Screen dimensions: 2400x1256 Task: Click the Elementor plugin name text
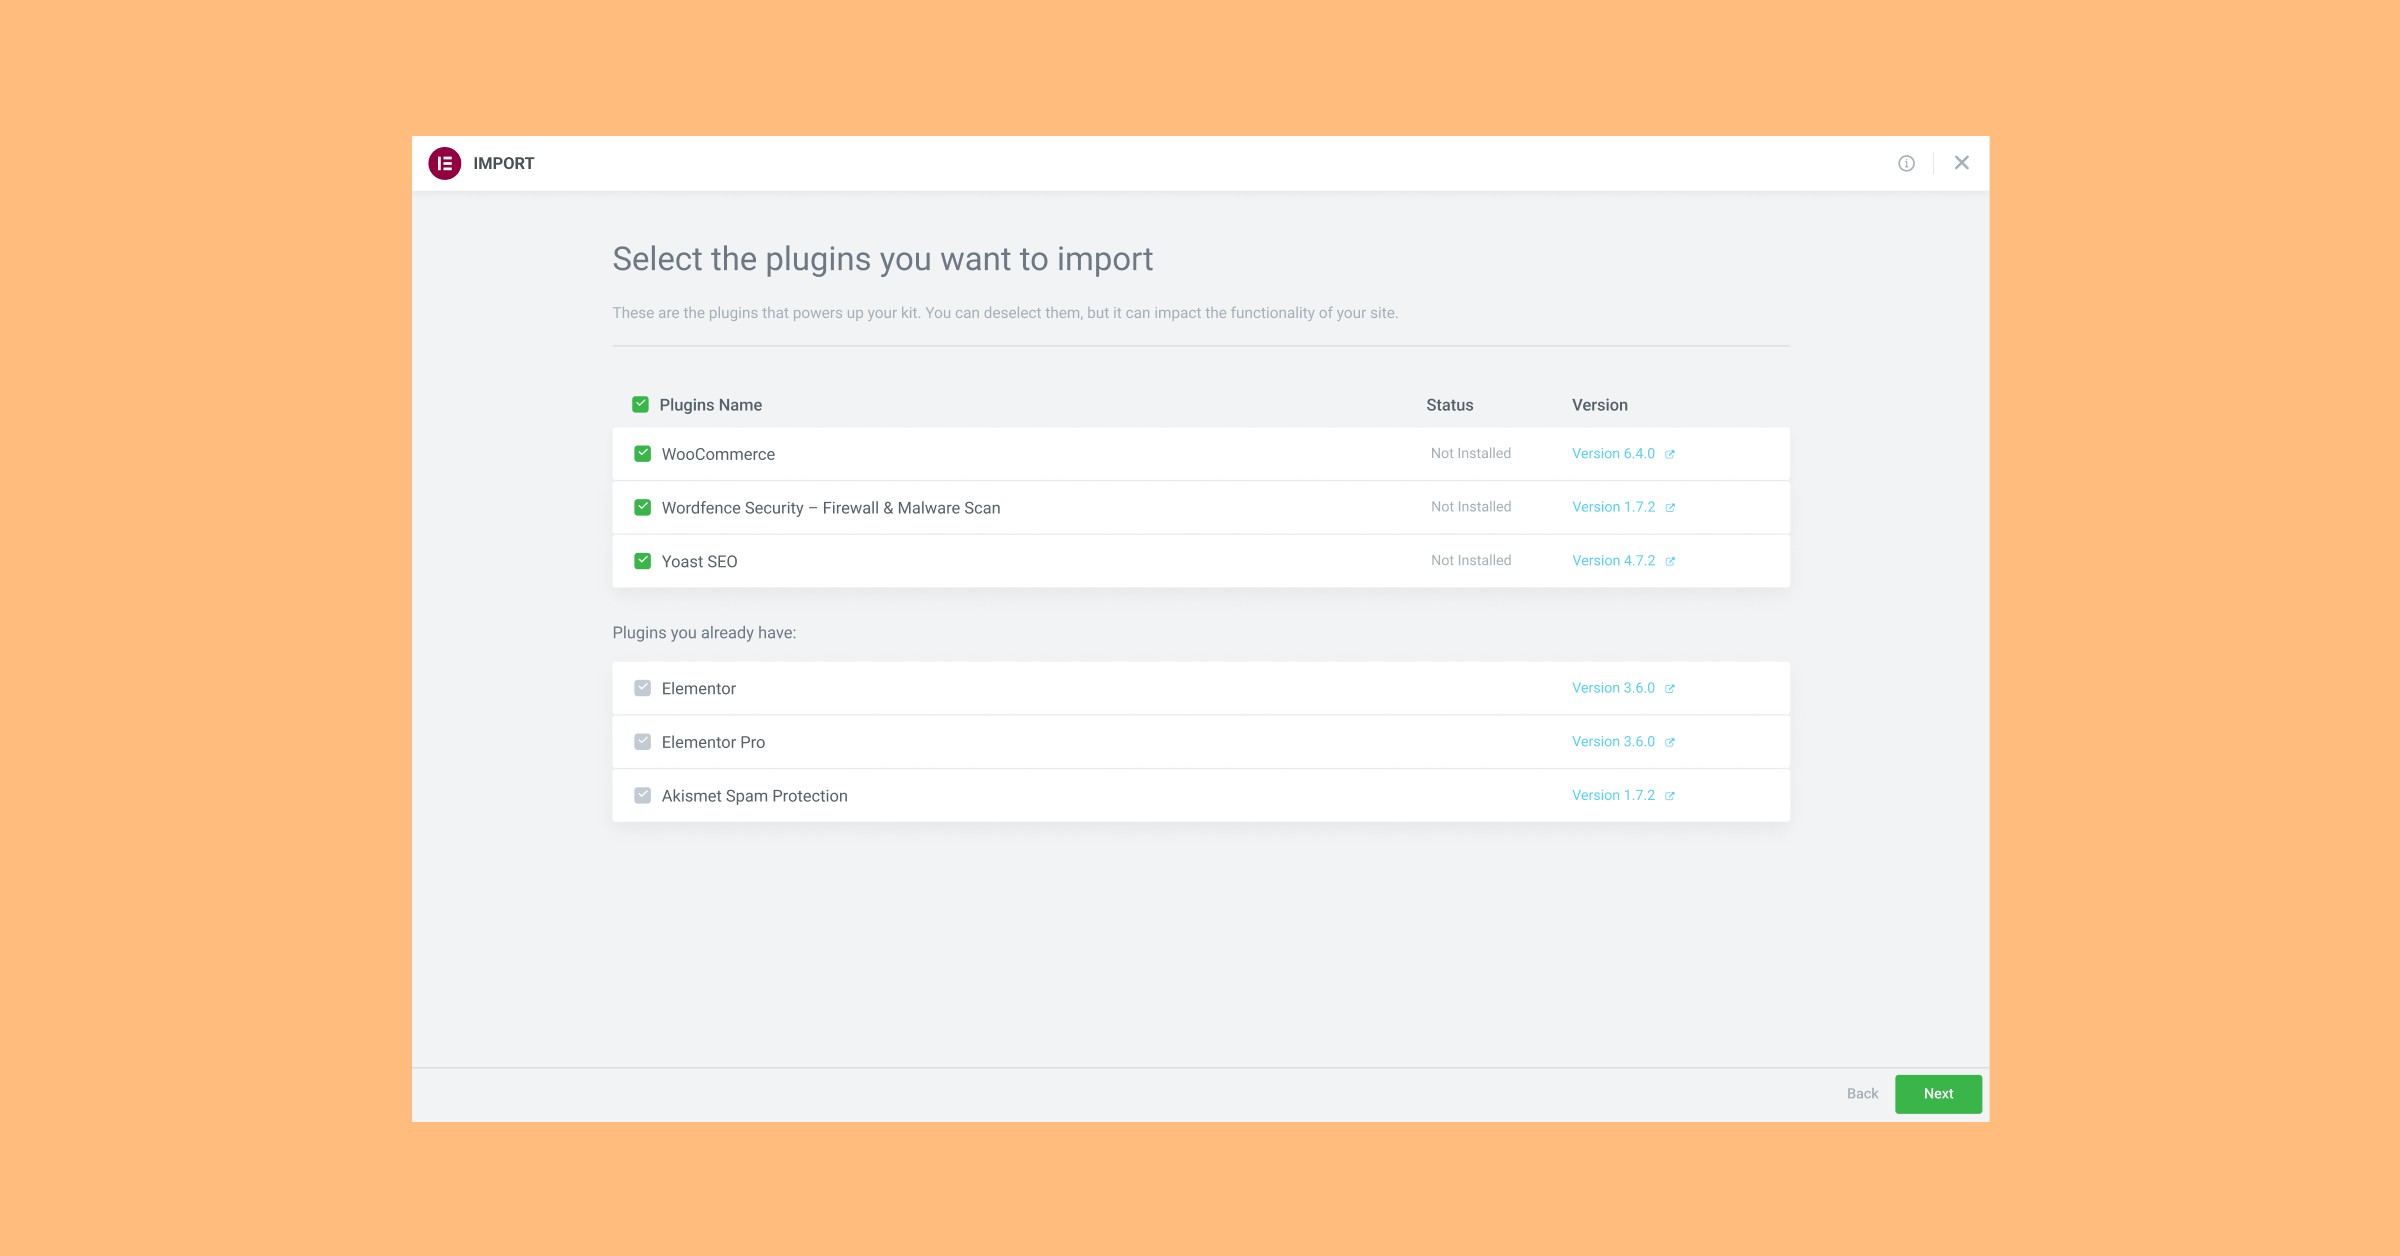(698, 689)
